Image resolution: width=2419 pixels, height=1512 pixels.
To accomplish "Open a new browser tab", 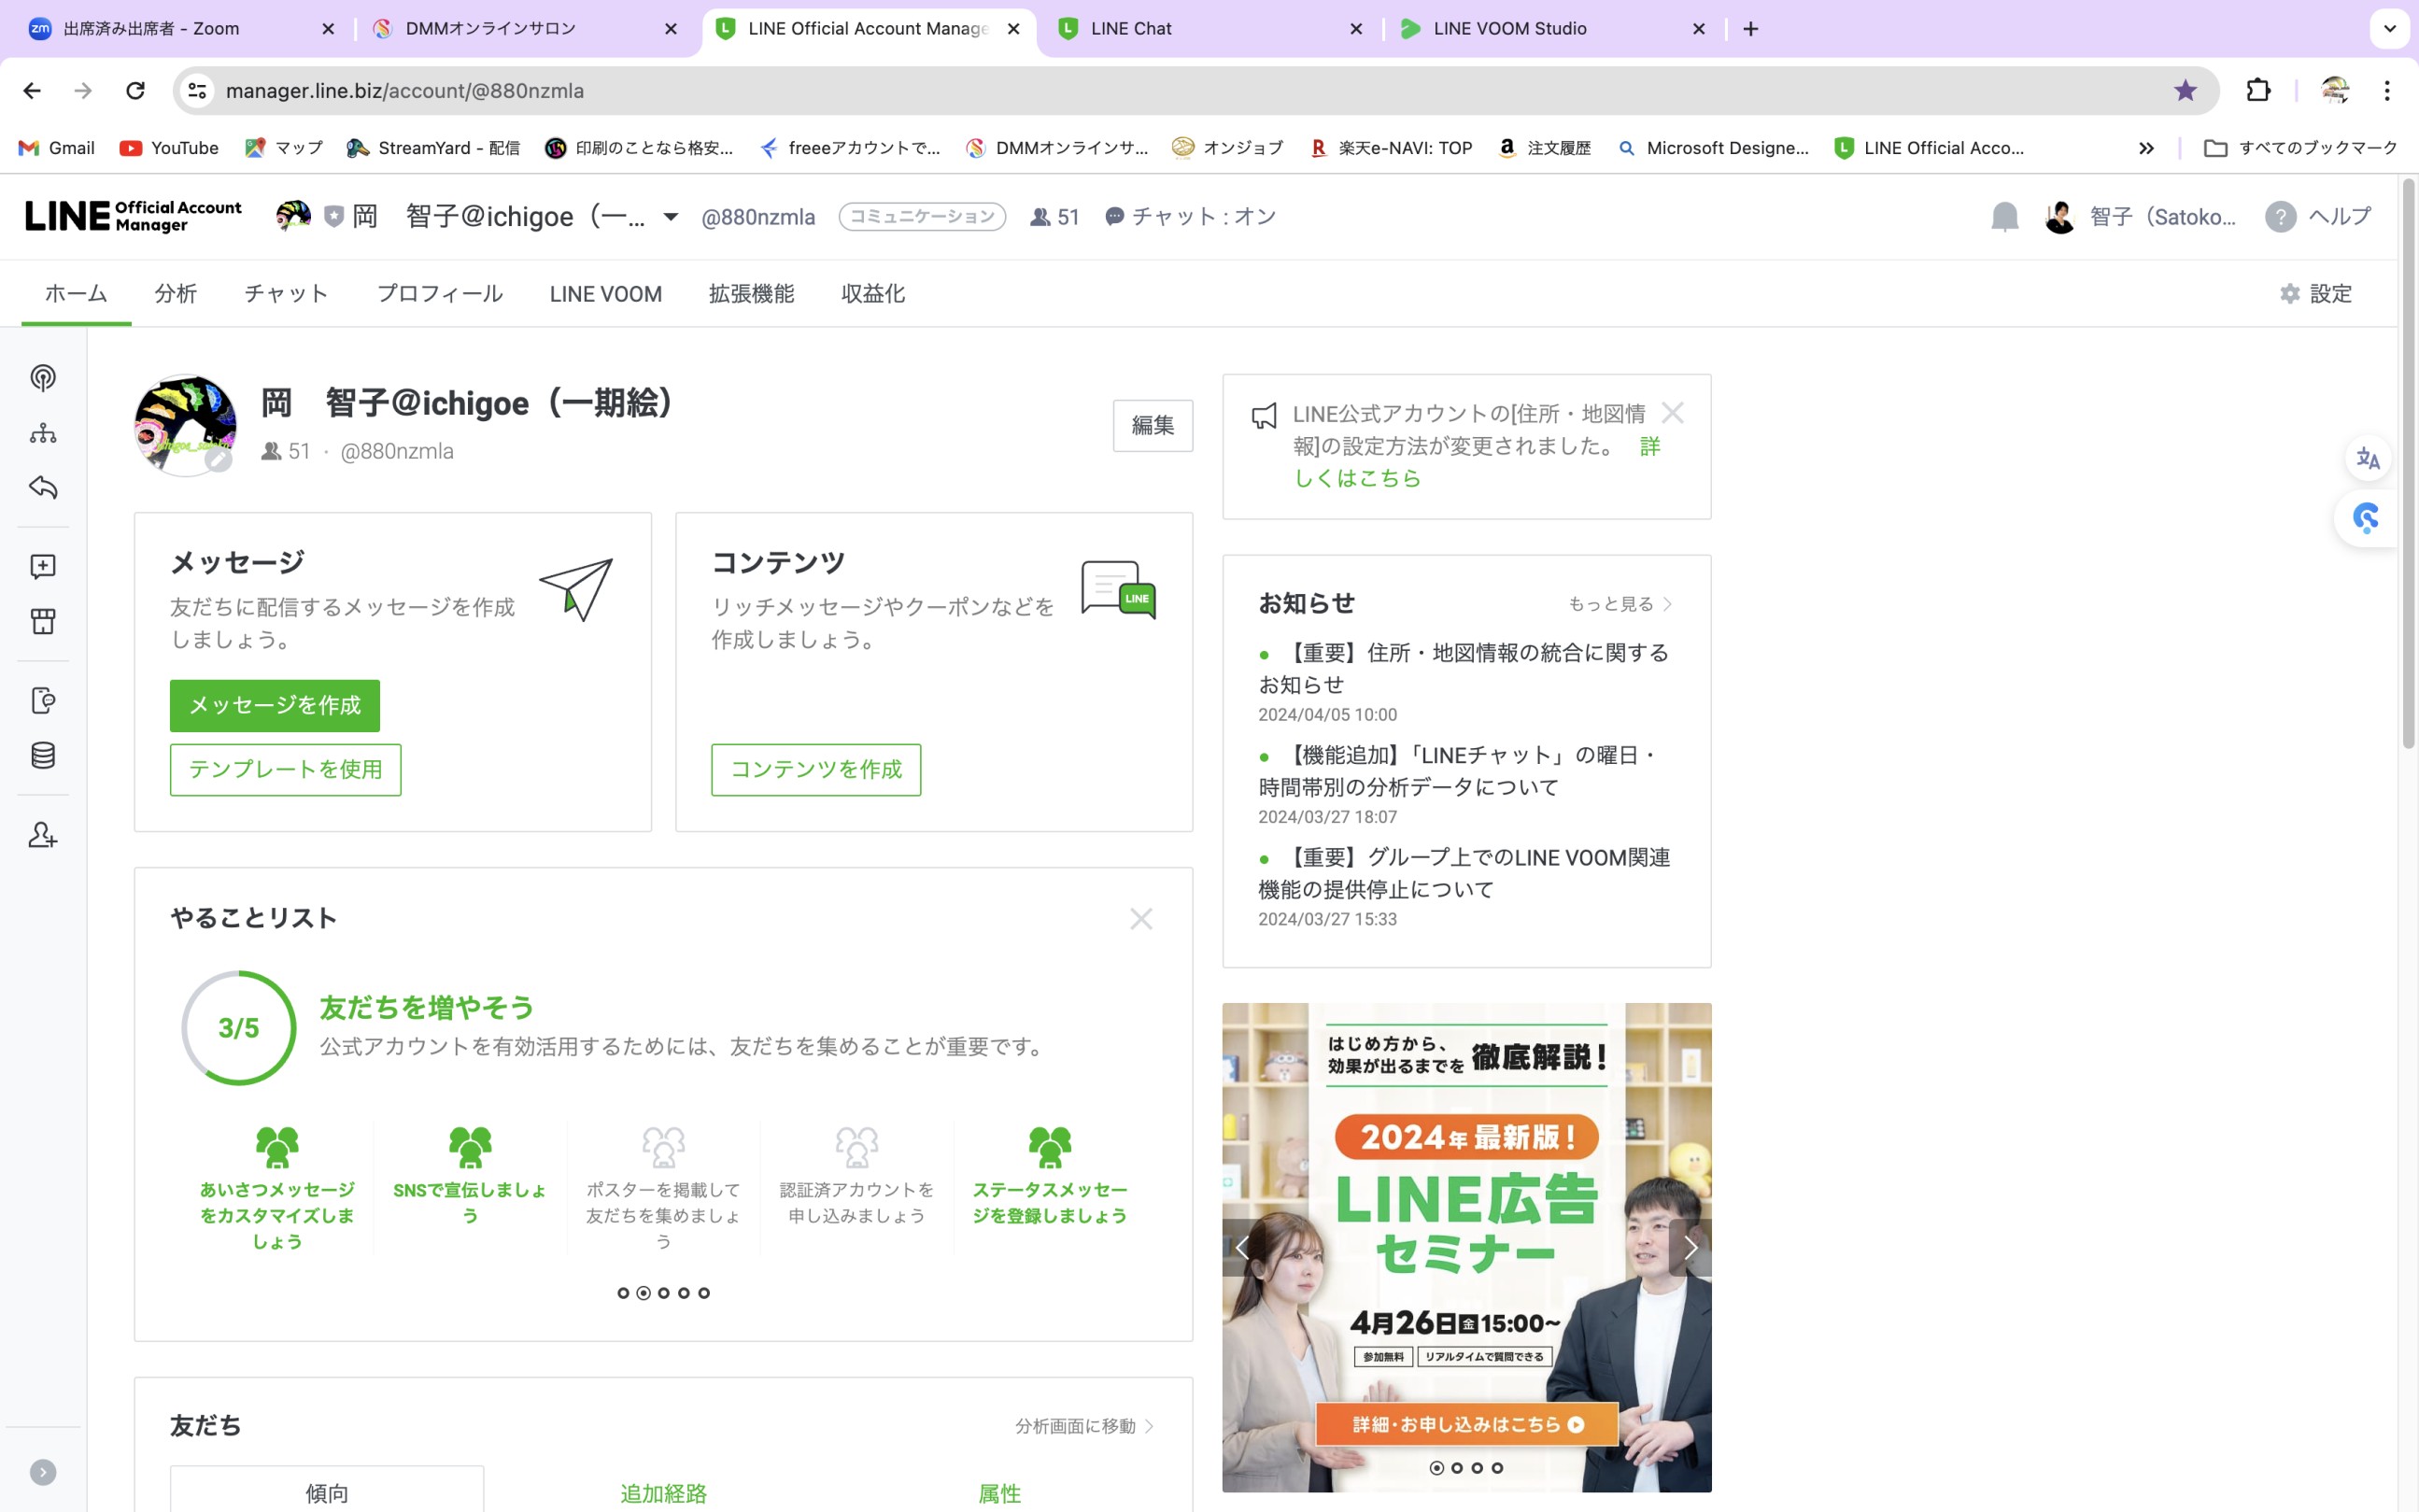I will (1750, 29).
